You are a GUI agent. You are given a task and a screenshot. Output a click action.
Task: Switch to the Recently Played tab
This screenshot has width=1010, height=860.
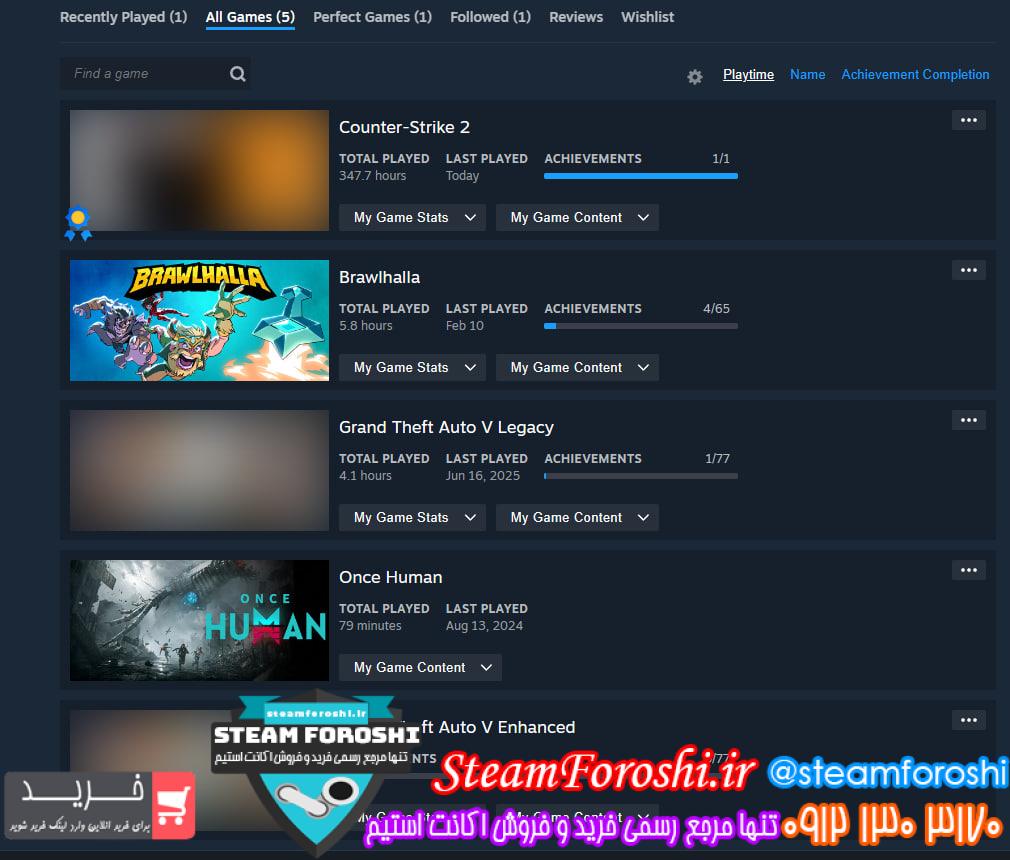pyautogui.click(x=124, y=17)
